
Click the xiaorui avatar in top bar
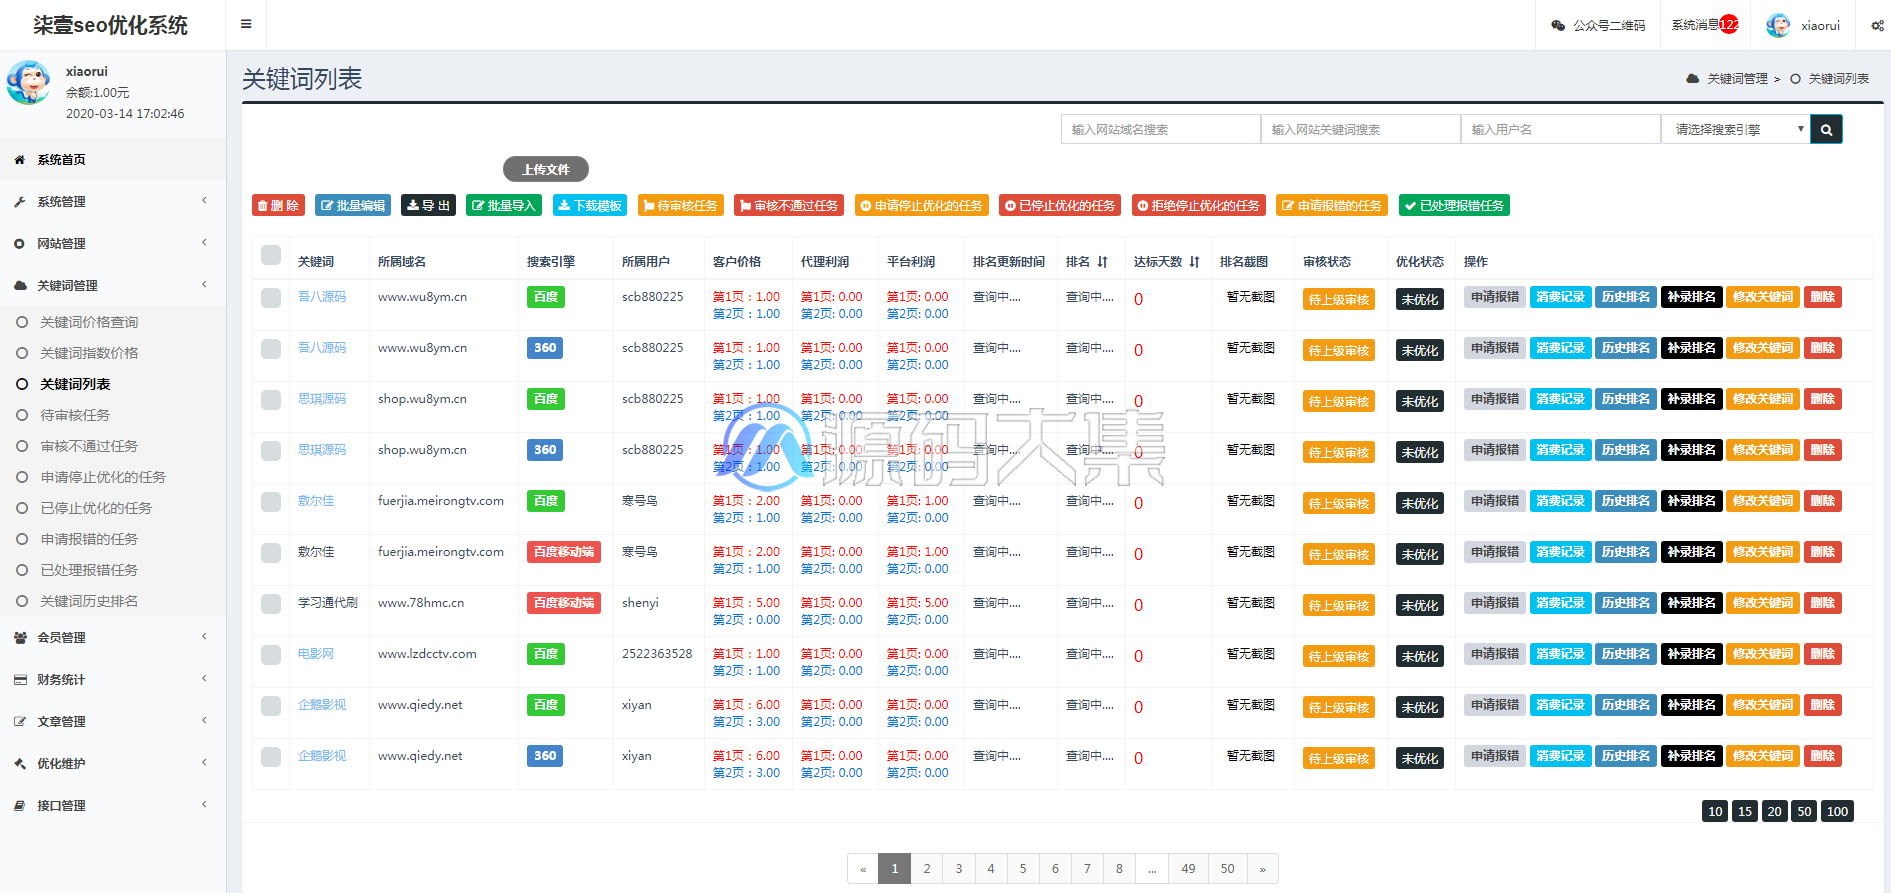[x=1778, y=25]
